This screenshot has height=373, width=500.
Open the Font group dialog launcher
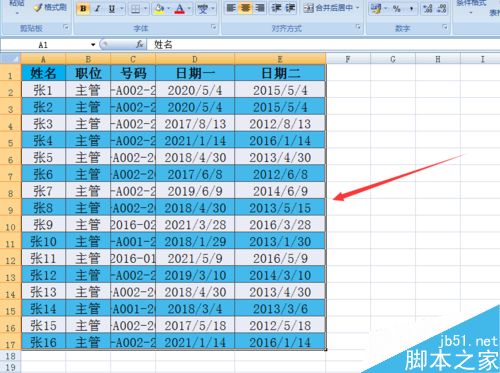(x=214, y=28)
